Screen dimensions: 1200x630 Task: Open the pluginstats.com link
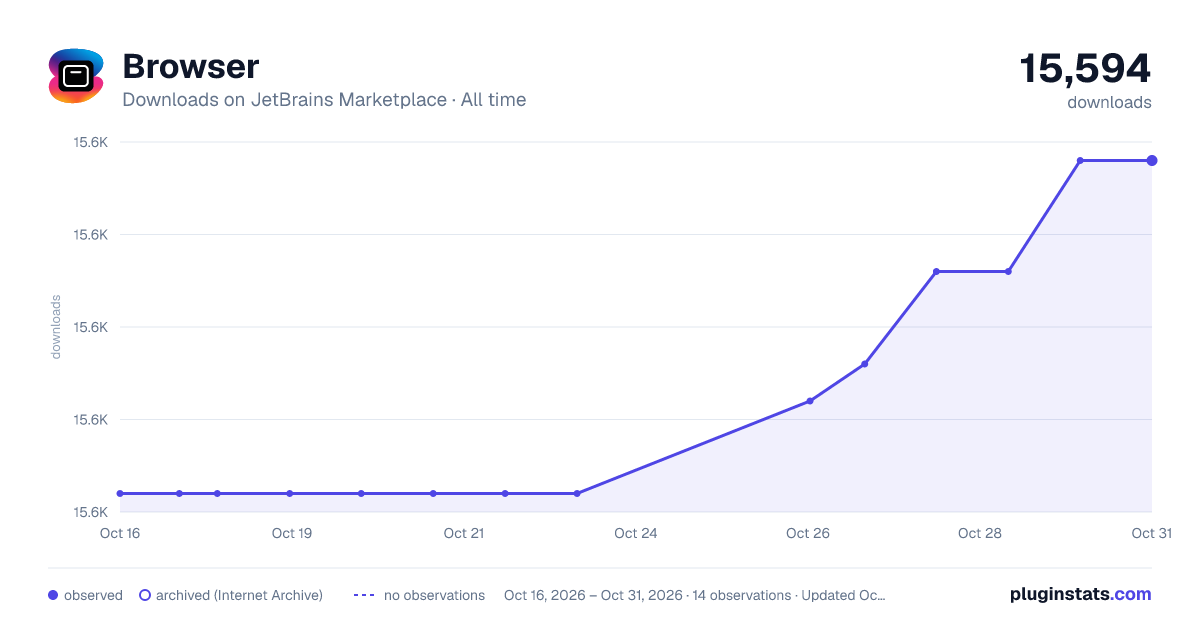tap(1081, 594)
